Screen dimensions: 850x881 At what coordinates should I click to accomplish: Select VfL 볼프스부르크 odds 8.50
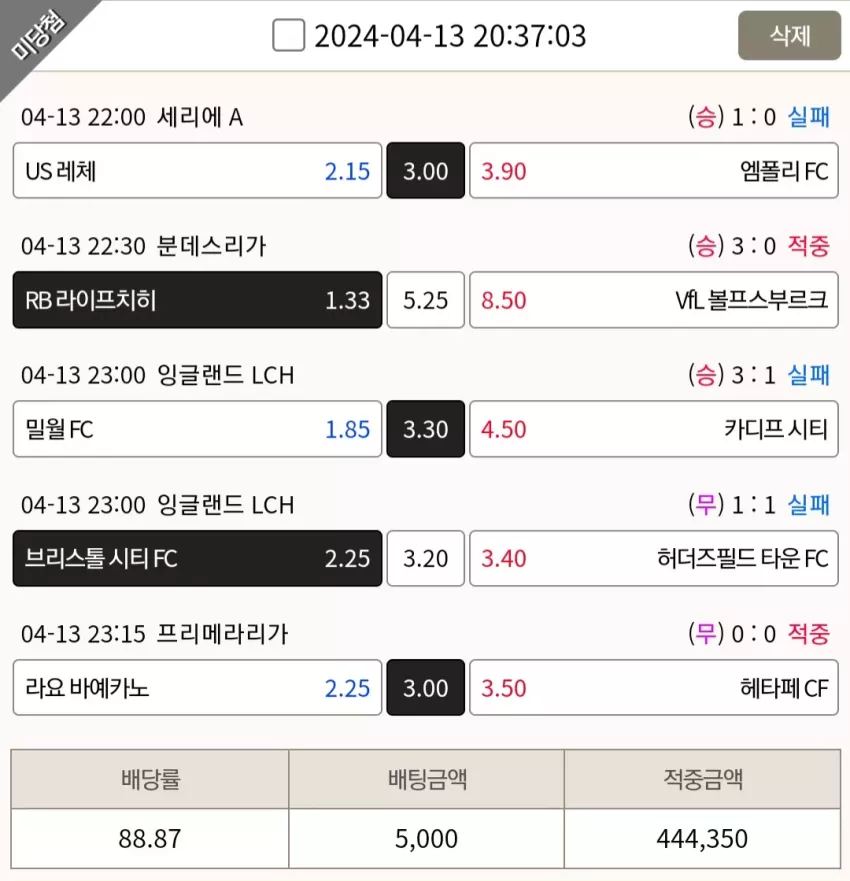pyautogui.click(x=654, y=299)
